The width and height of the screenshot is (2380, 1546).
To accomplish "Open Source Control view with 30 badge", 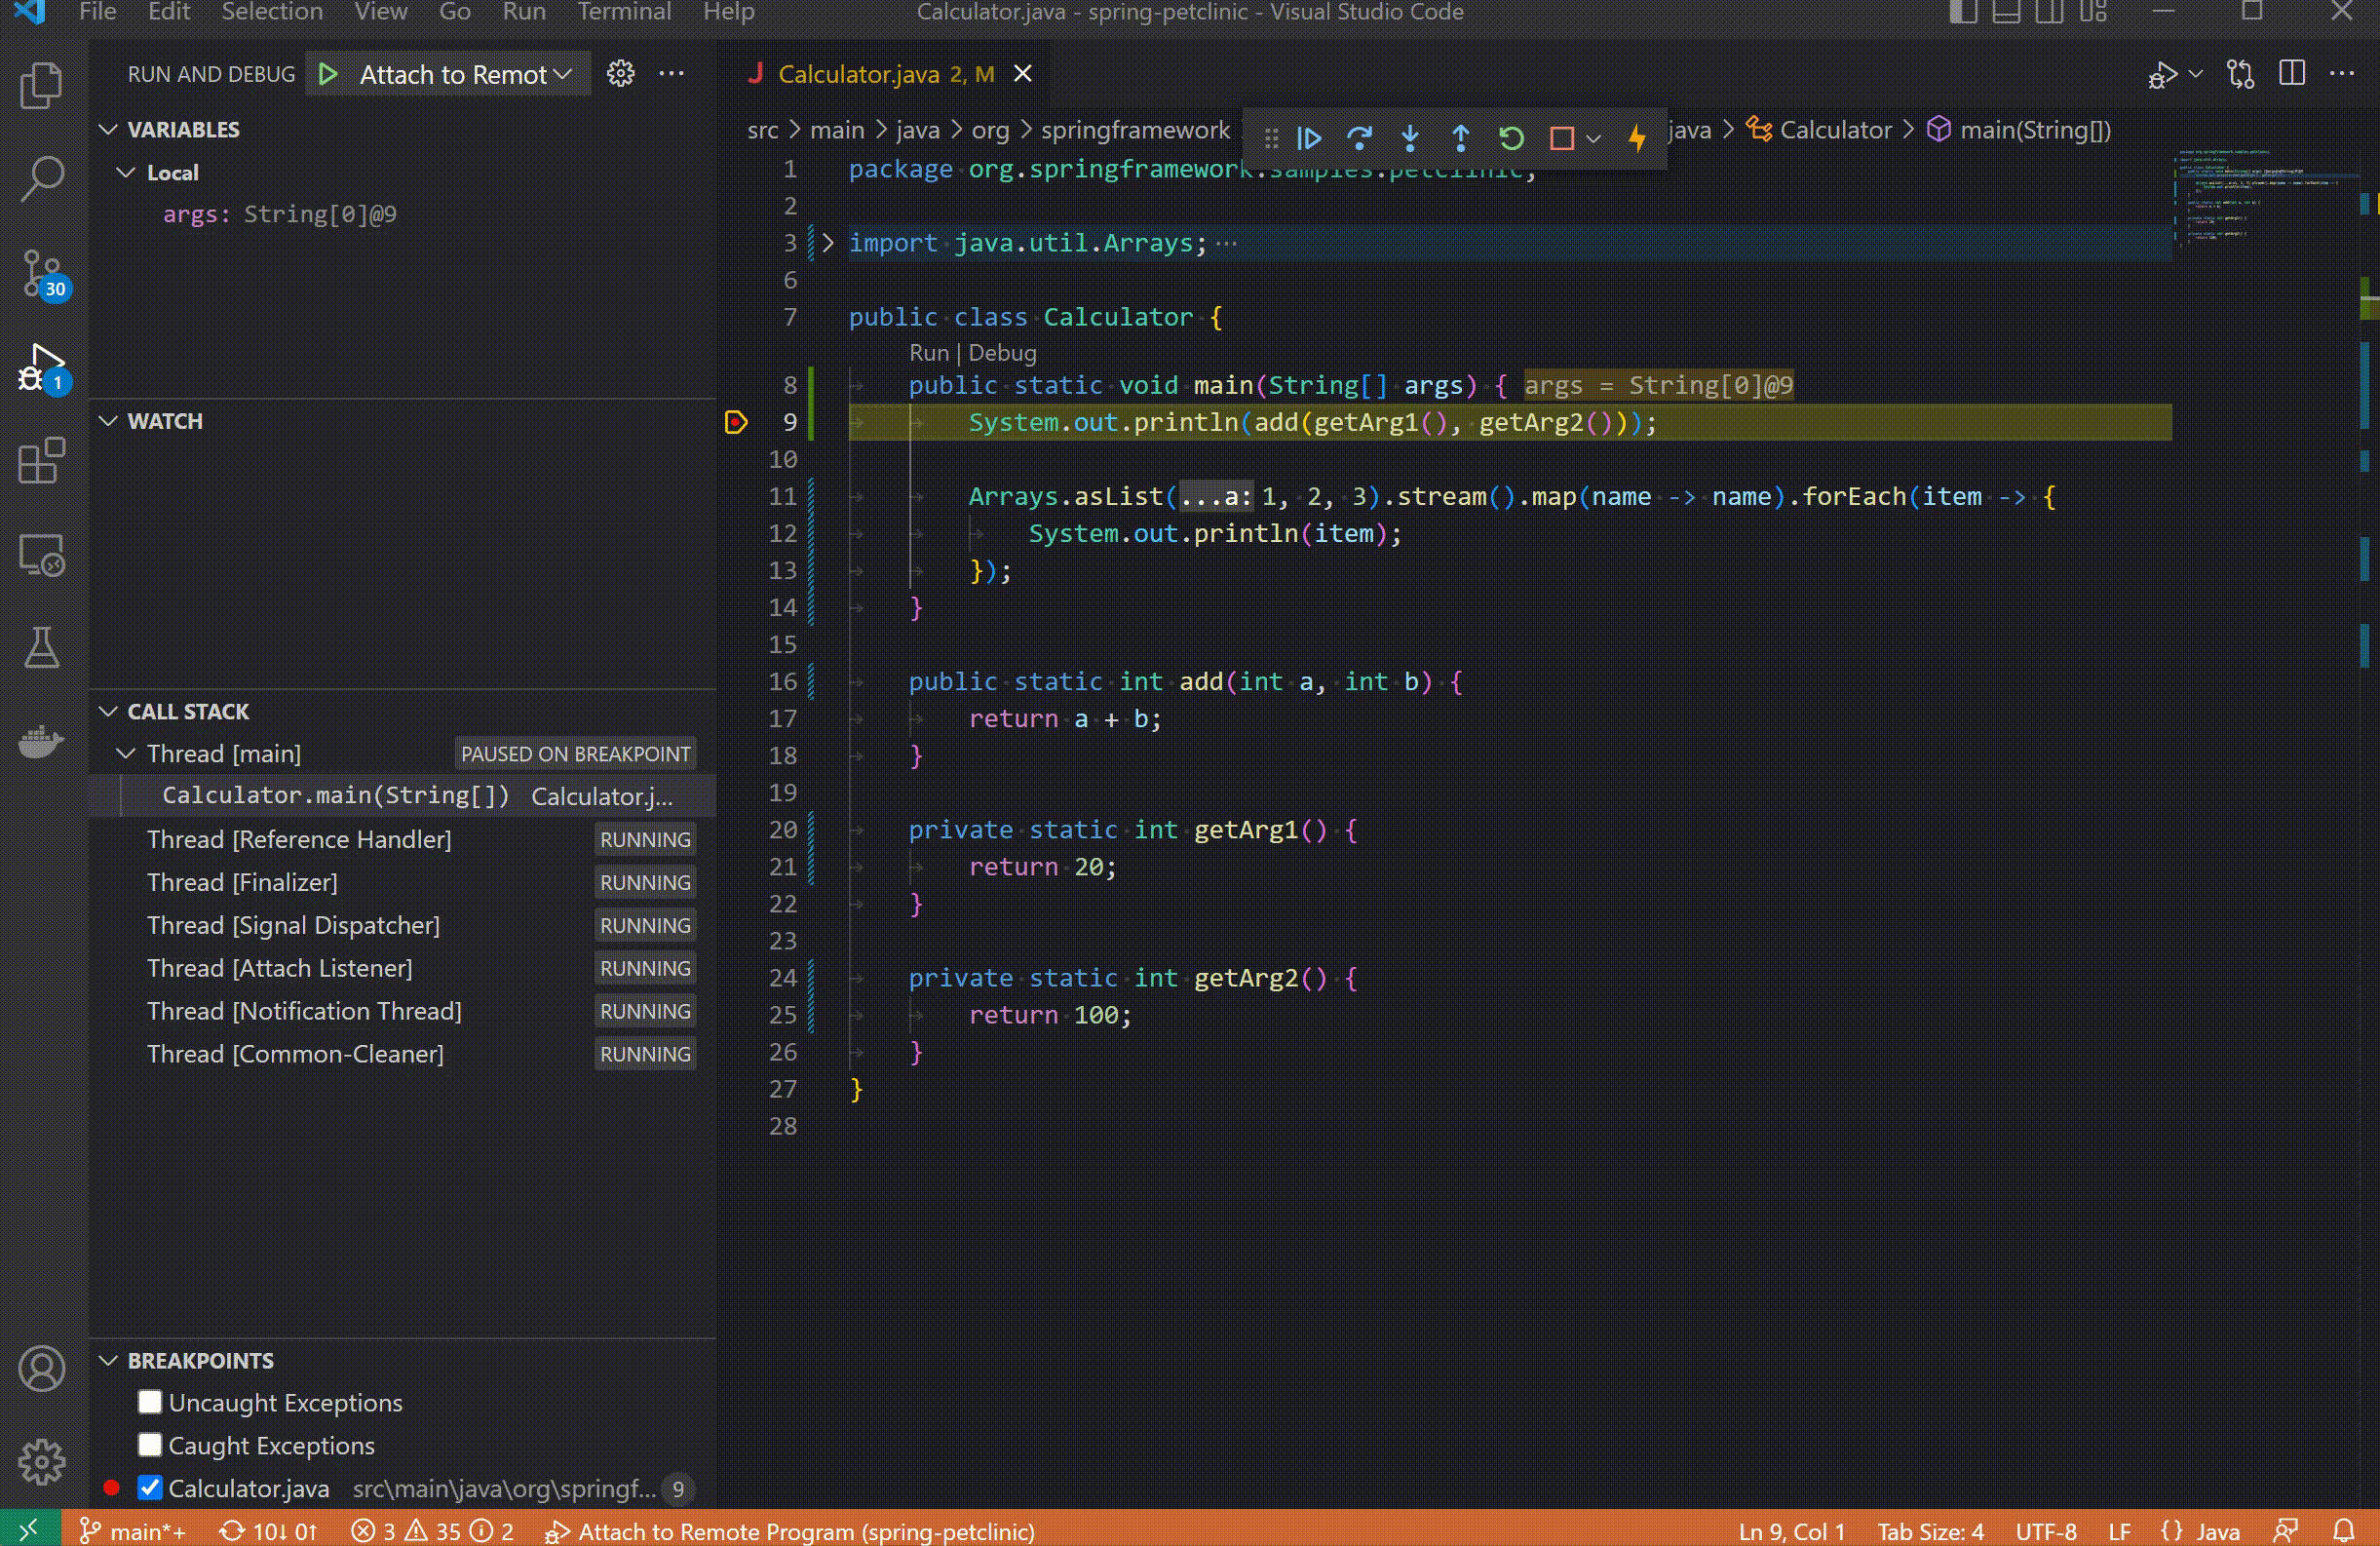I will [x=41, y=273].
